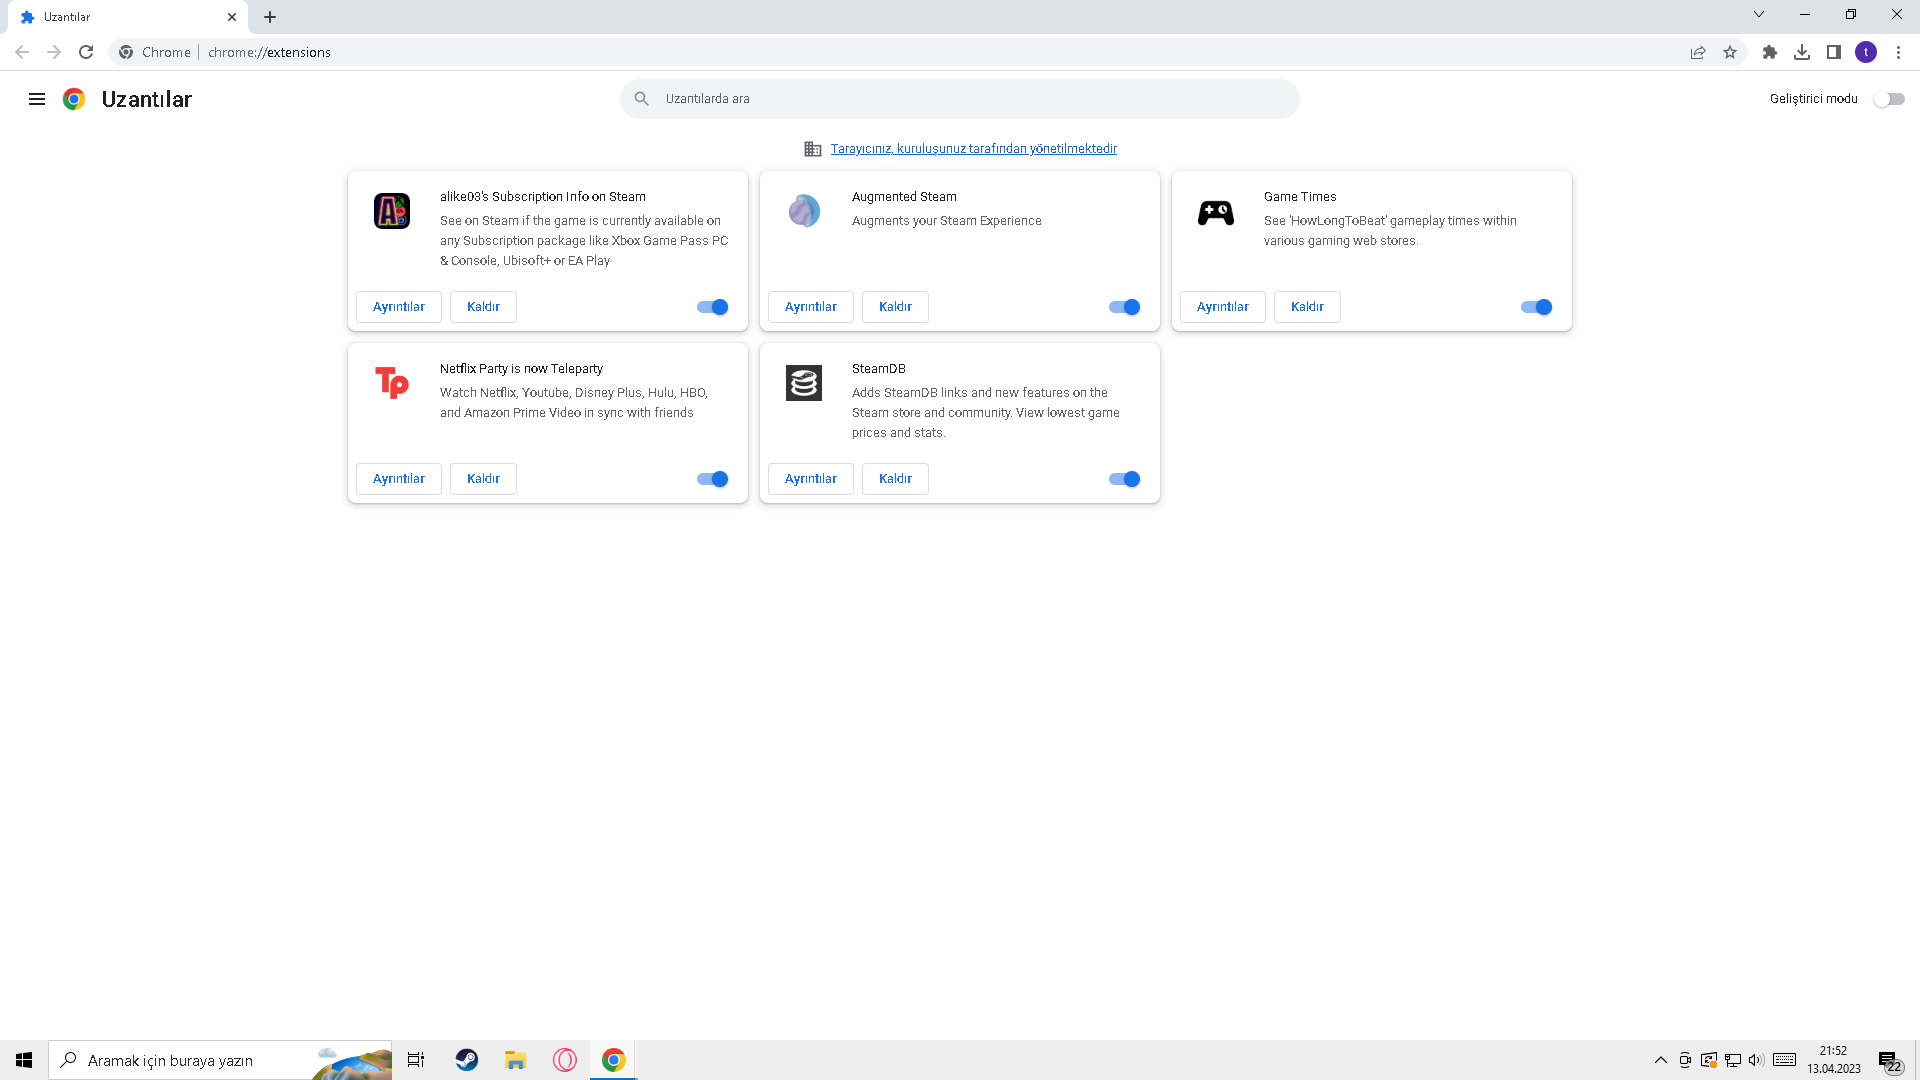This screenshot has height=1080, width=1920.
Task: Click the SteamDB extension icon
Action: pos(804,383)
